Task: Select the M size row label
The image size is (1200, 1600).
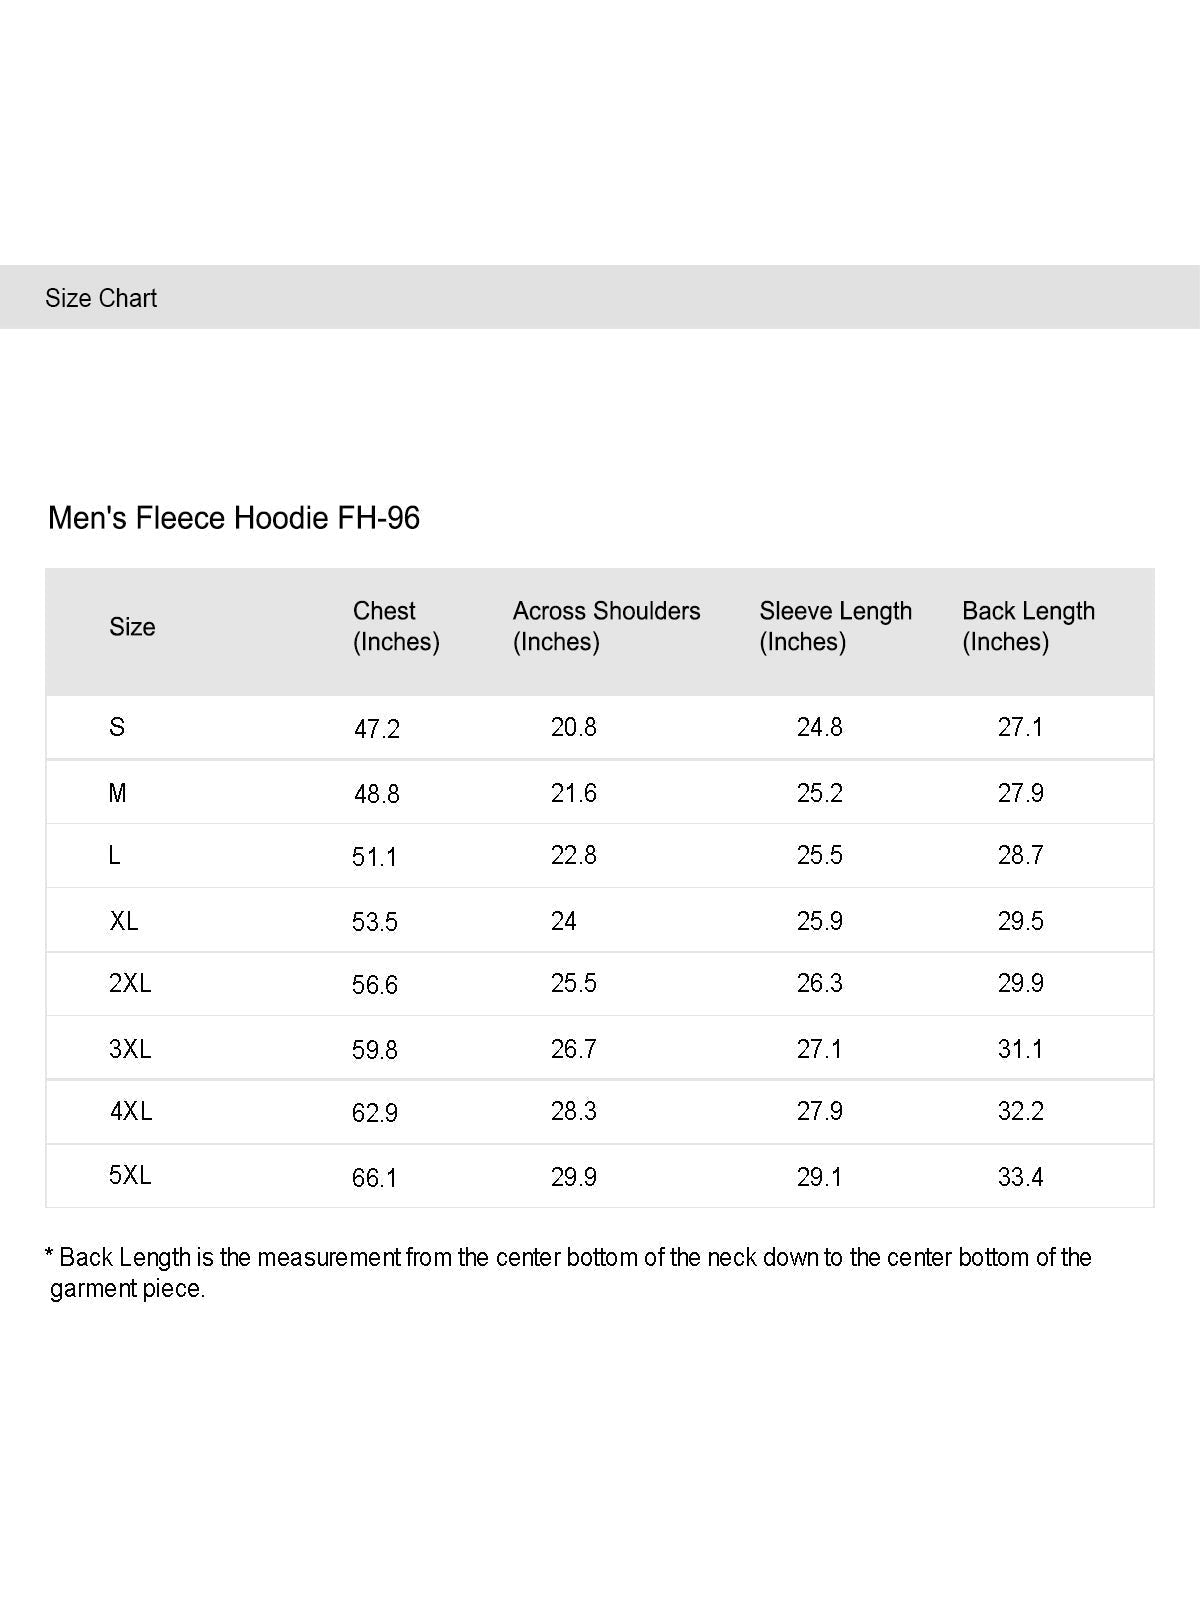Action: pyautogui.click(x=117, y=793)
